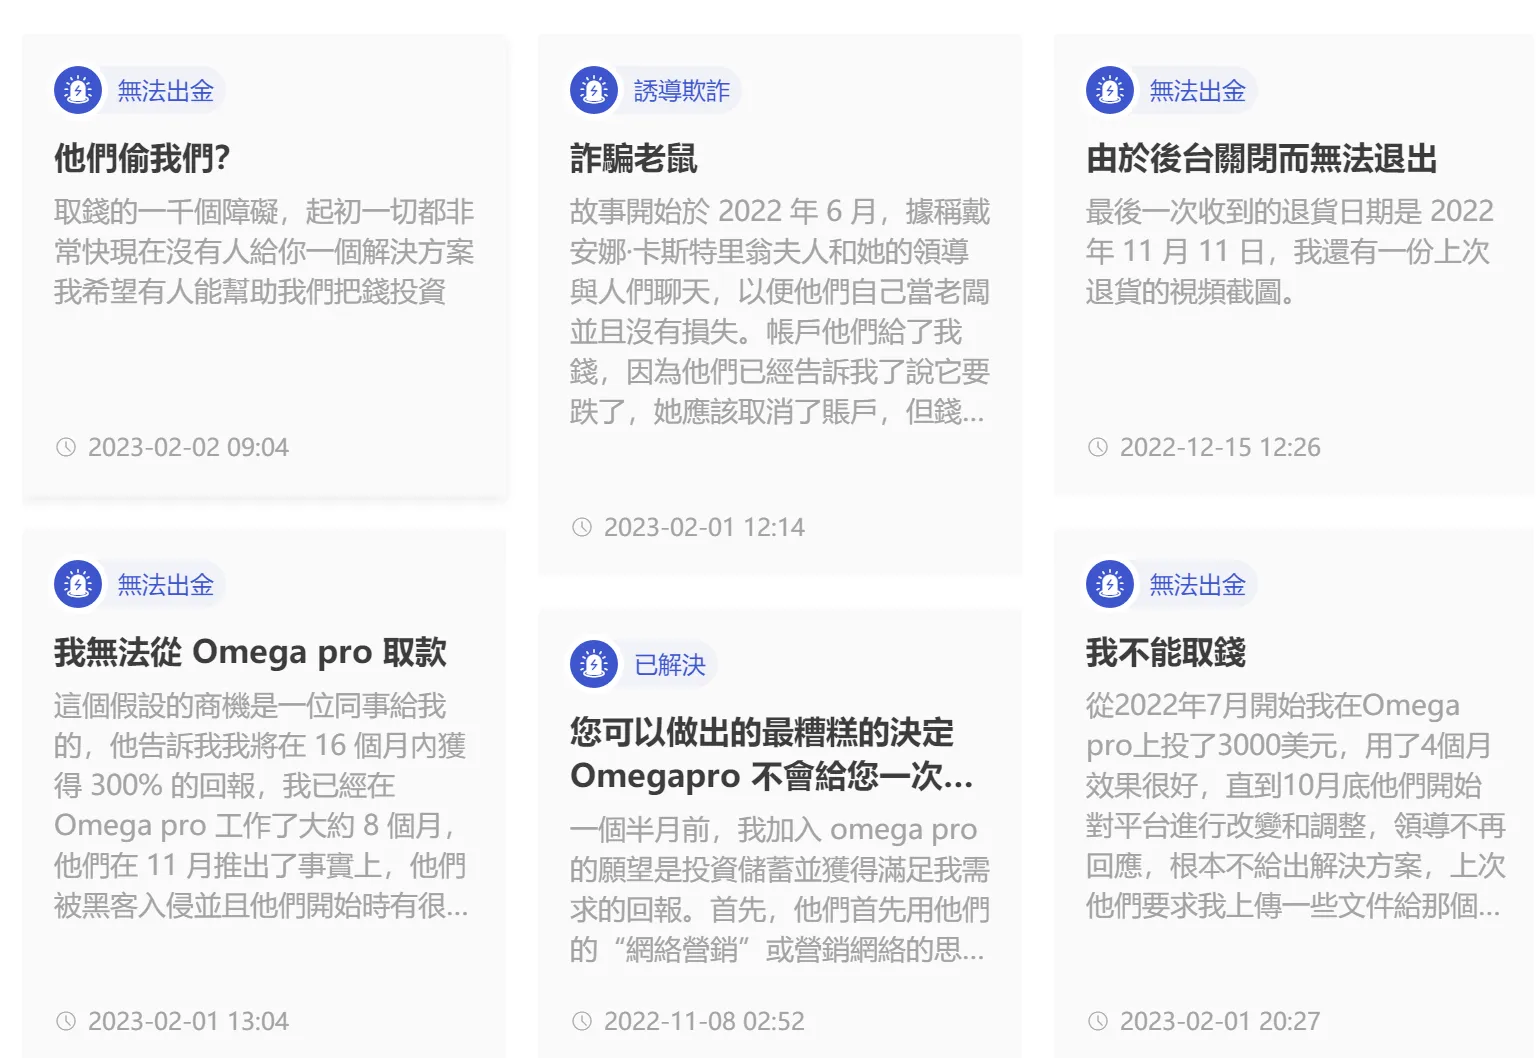Click the date 2023-02-02 09:04
This screenshot has height=1058, width=1540.
coord(188,447)
